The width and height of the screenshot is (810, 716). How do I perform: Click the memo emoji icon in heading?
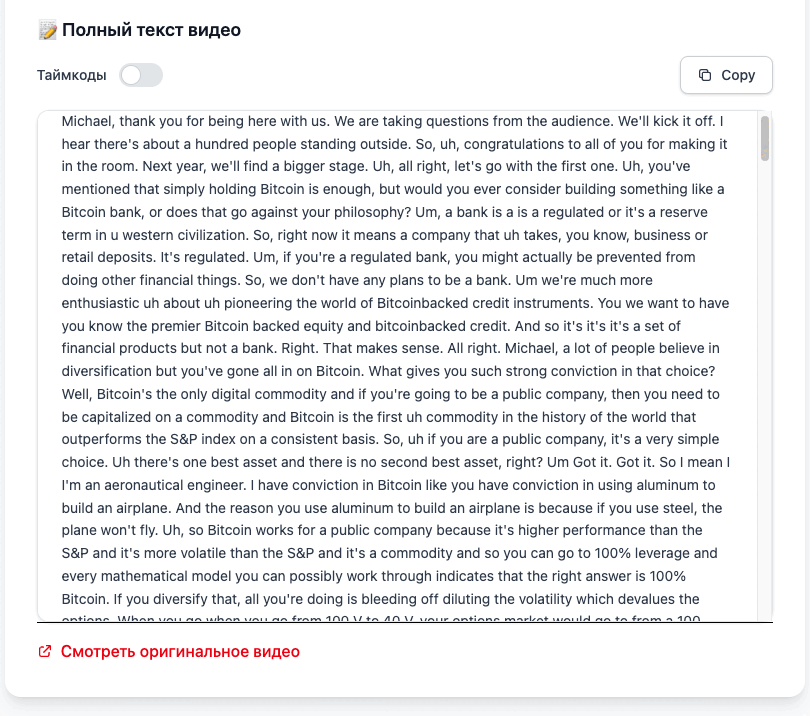tap(48, 30)
